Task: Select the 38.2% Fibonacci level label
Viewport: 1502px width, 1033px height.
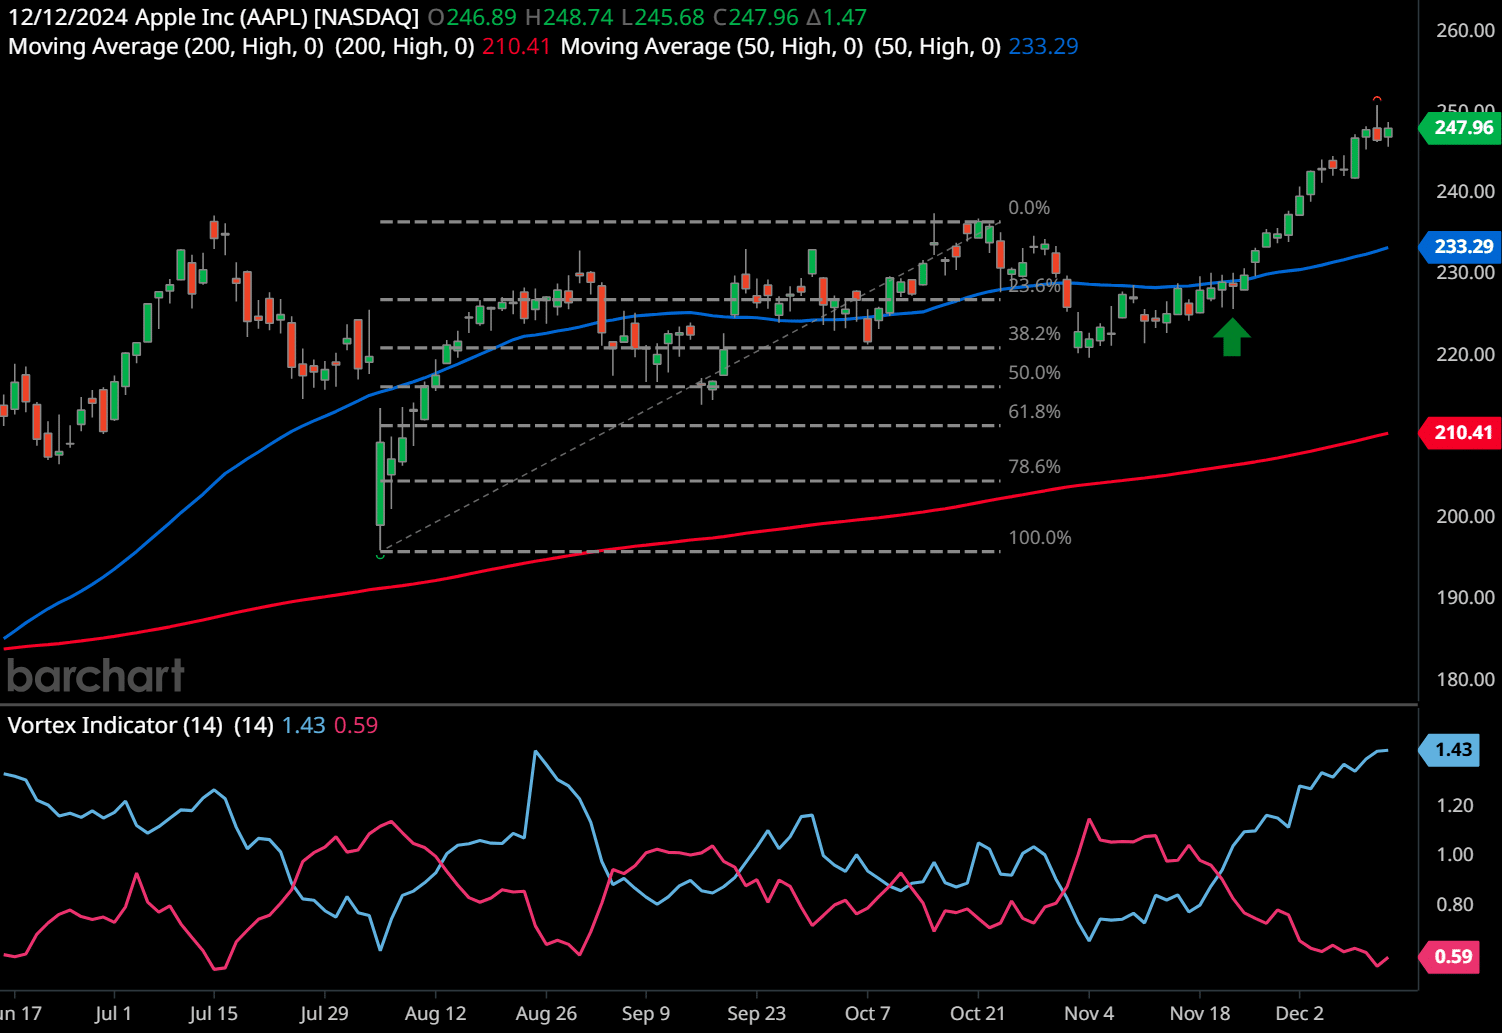Action: coord(1034,333)
